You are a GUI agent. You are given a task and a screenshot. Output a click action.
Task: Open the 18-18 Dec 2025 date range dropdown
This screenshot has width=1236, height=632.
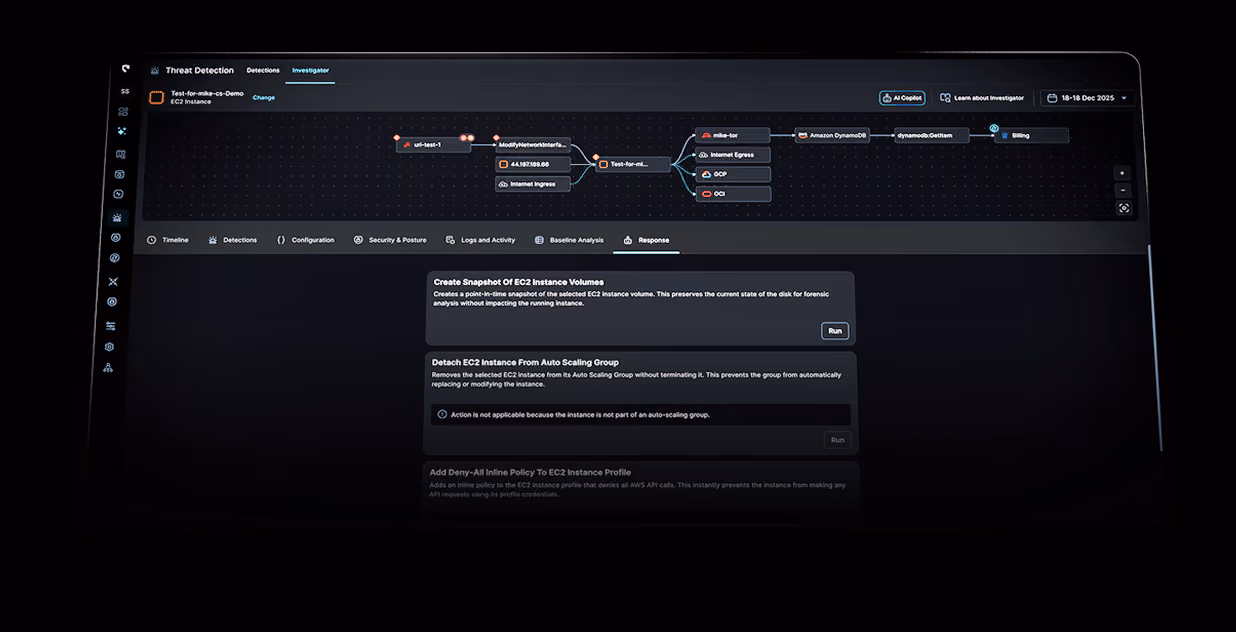[1087, 98]
